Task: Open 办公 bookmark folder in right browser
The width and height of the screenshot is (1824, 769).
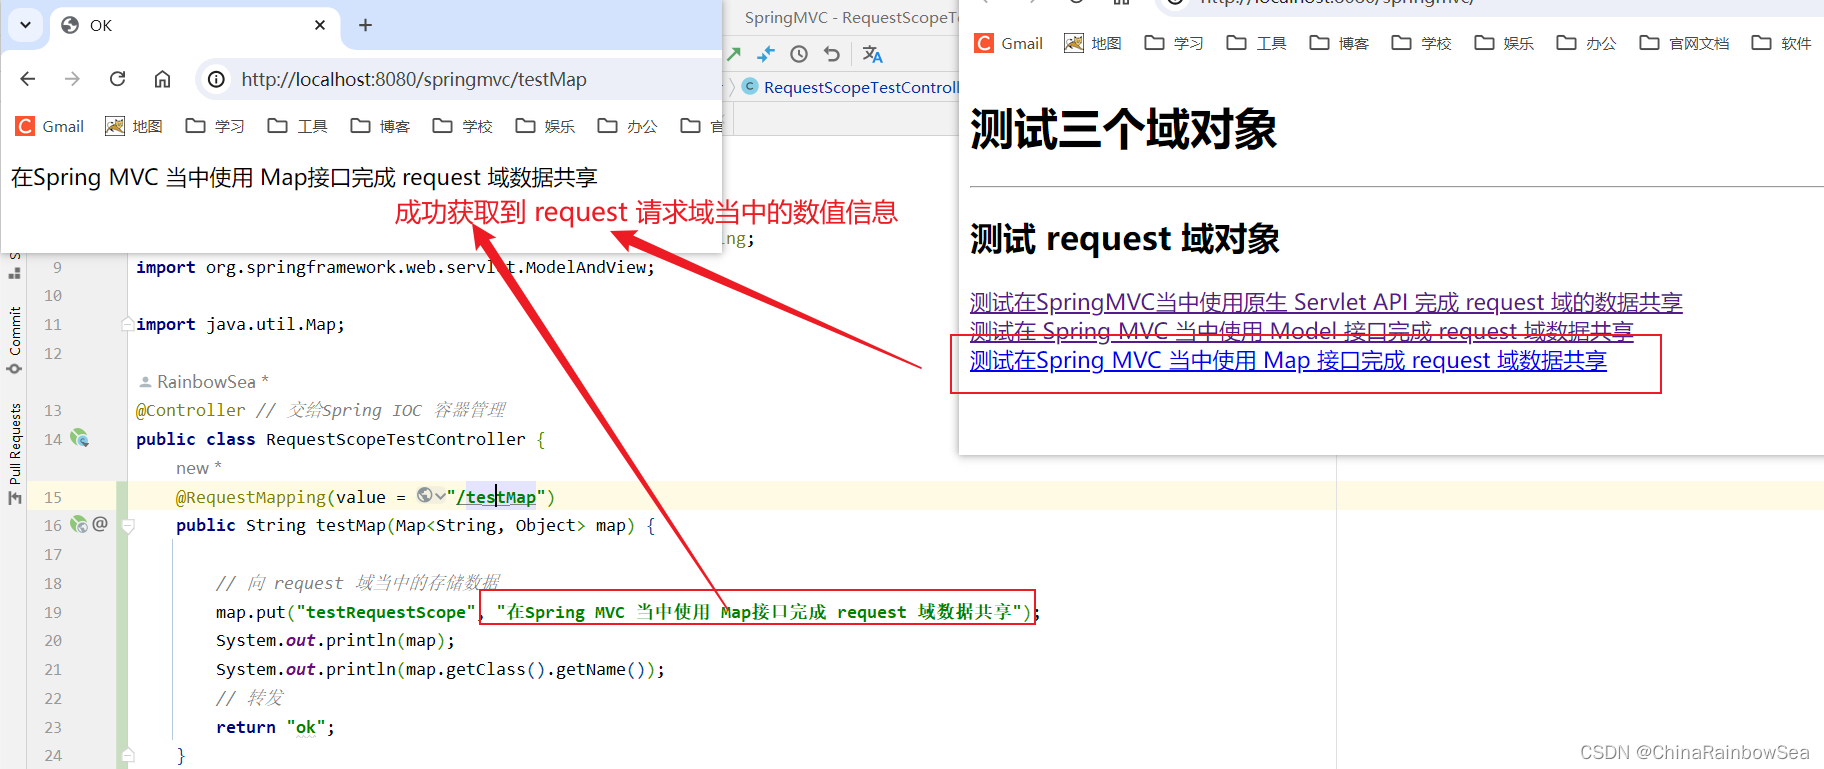Action: pos(1587,43)
